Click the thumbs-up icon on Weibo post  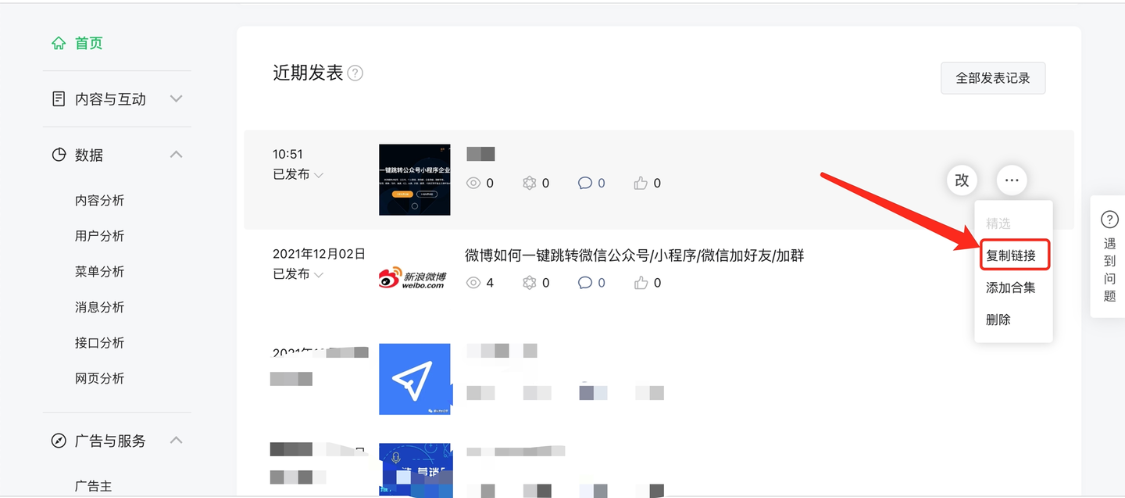[641, 283]
